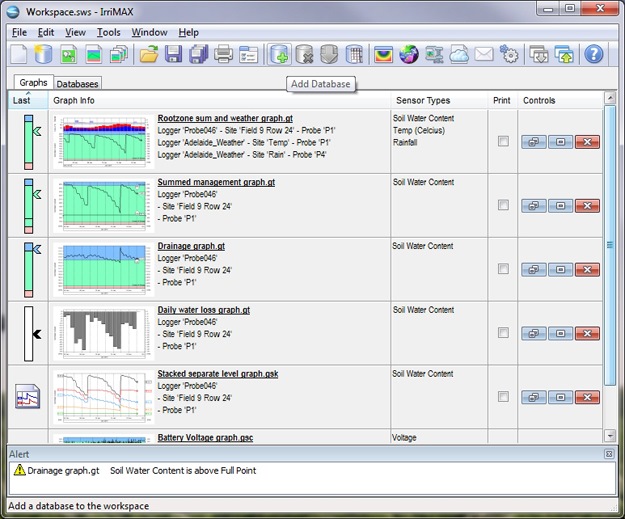Screen dimensions: 625x519
Task: Click the Rootzone sum and weather graph thumbnail
Action: 104,142
